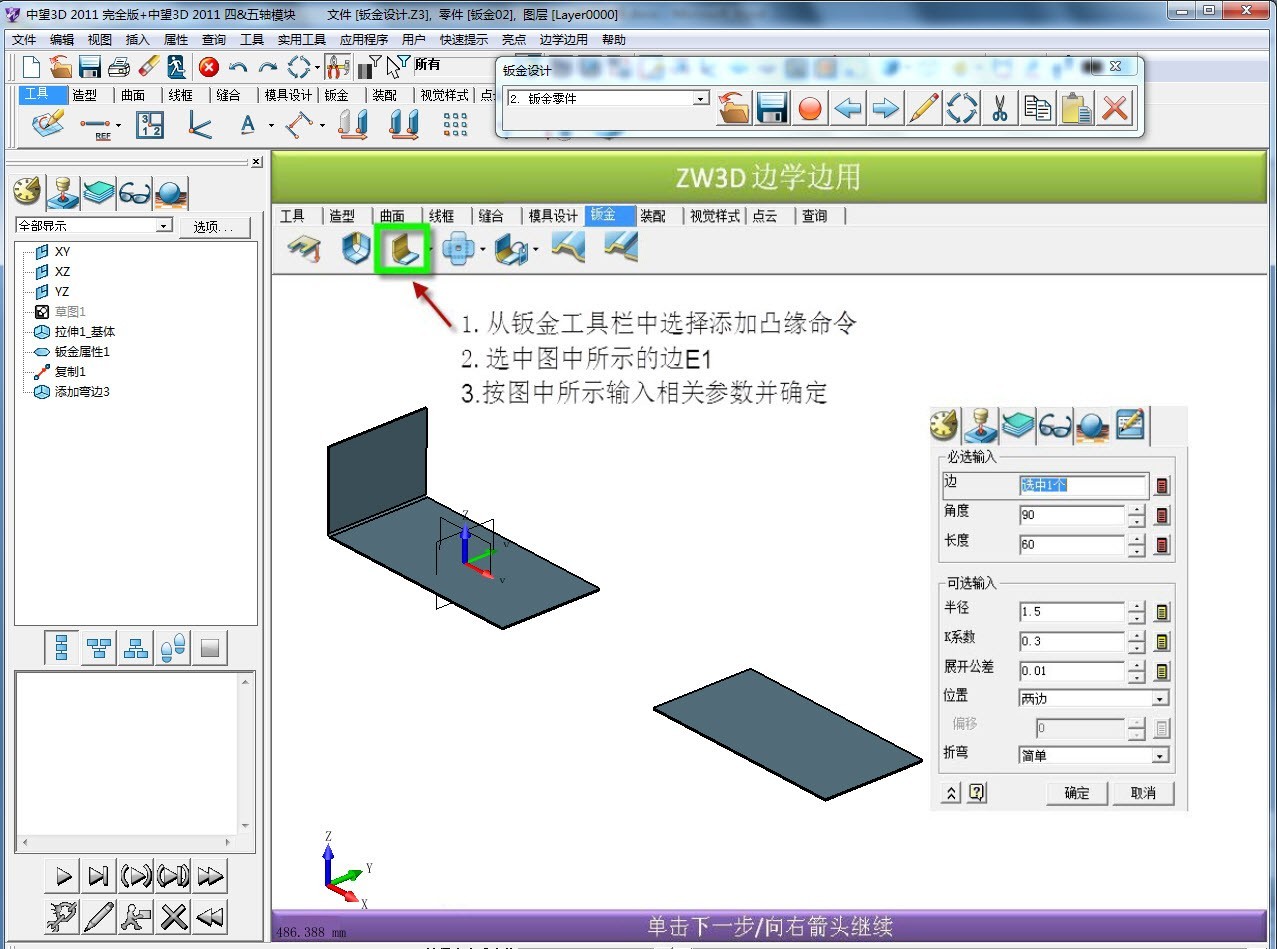Image resolution: width=1277 pixels, height=949 pixels.
Task: Open the 插入 menu
Action: pos(138,40)
